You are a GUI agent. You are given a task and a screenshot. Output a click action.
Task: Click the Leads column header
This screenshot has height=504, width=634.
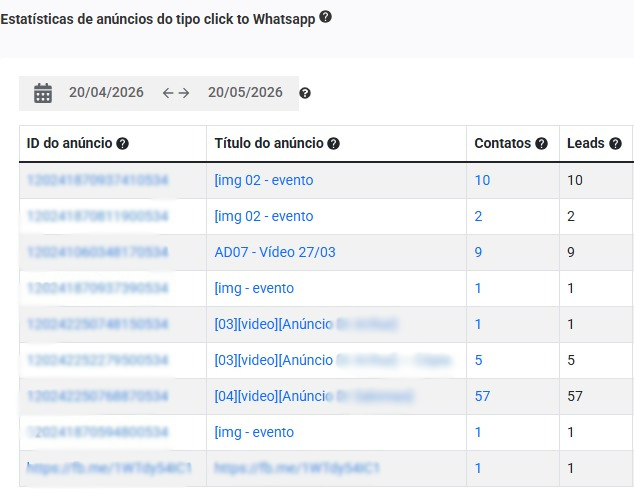click(x=585, y=143)
